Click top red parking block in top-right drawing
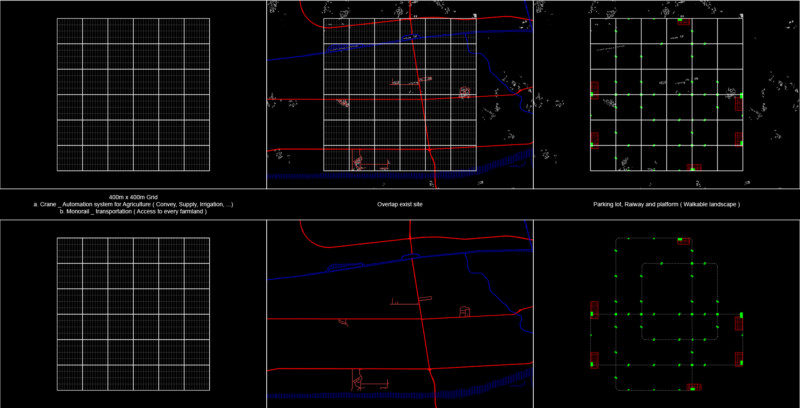This screenshot has width=800, height=408. pos(685,19)
